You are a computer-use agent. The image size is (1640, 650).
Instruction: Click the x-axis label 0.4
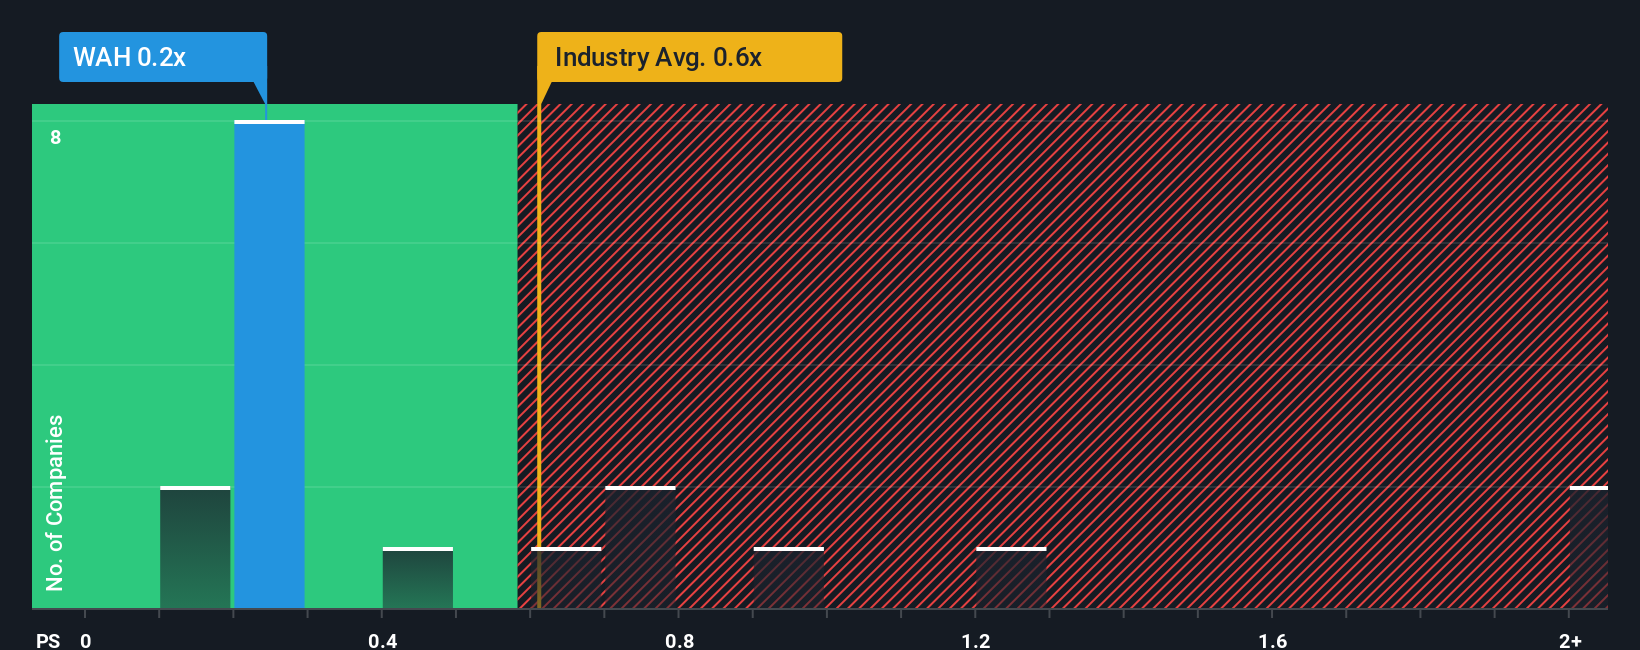pyautogui.click(x=382, y=640)
